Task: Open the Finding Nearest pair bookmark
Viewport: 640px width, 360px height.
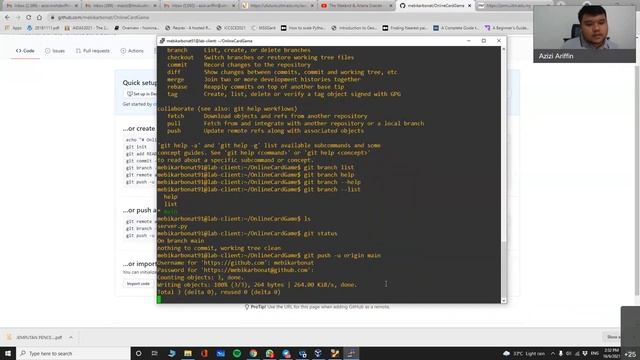Action: click(405, 28)
